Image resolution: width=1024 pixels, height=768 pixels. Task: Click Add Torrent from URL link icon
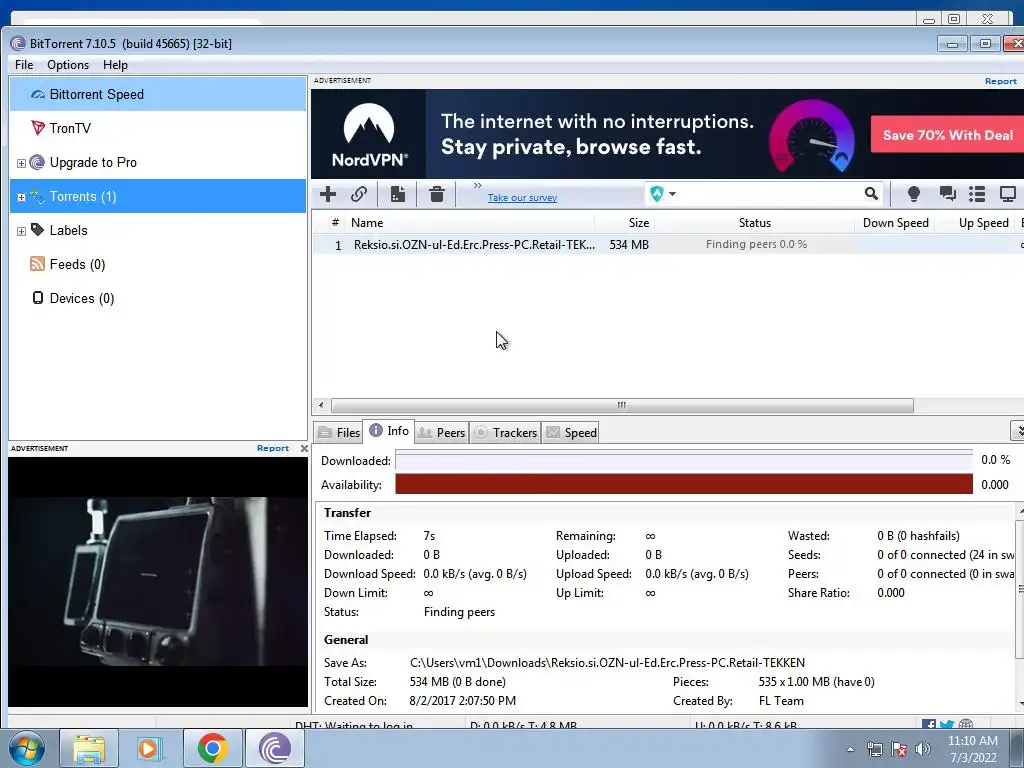[359, 194]
